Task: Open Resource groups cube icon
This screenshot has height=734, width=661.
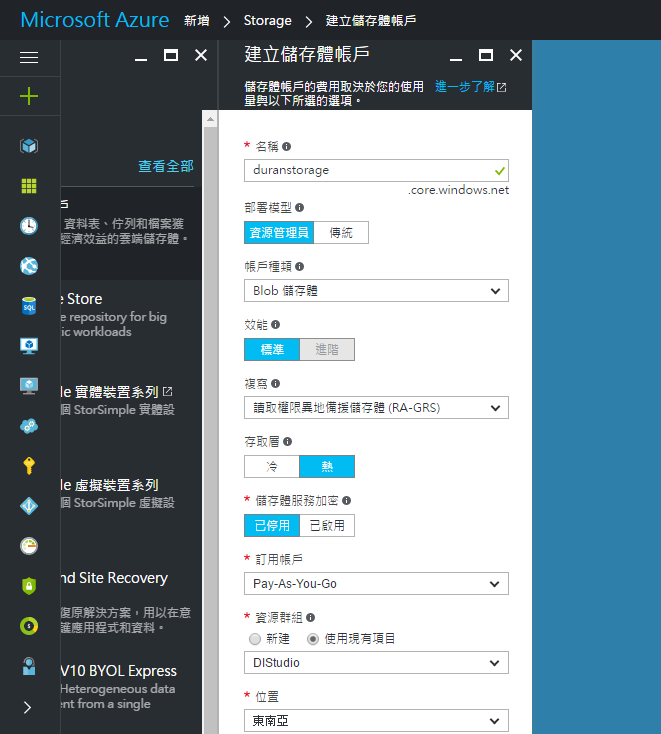Action: coord(29,146)
